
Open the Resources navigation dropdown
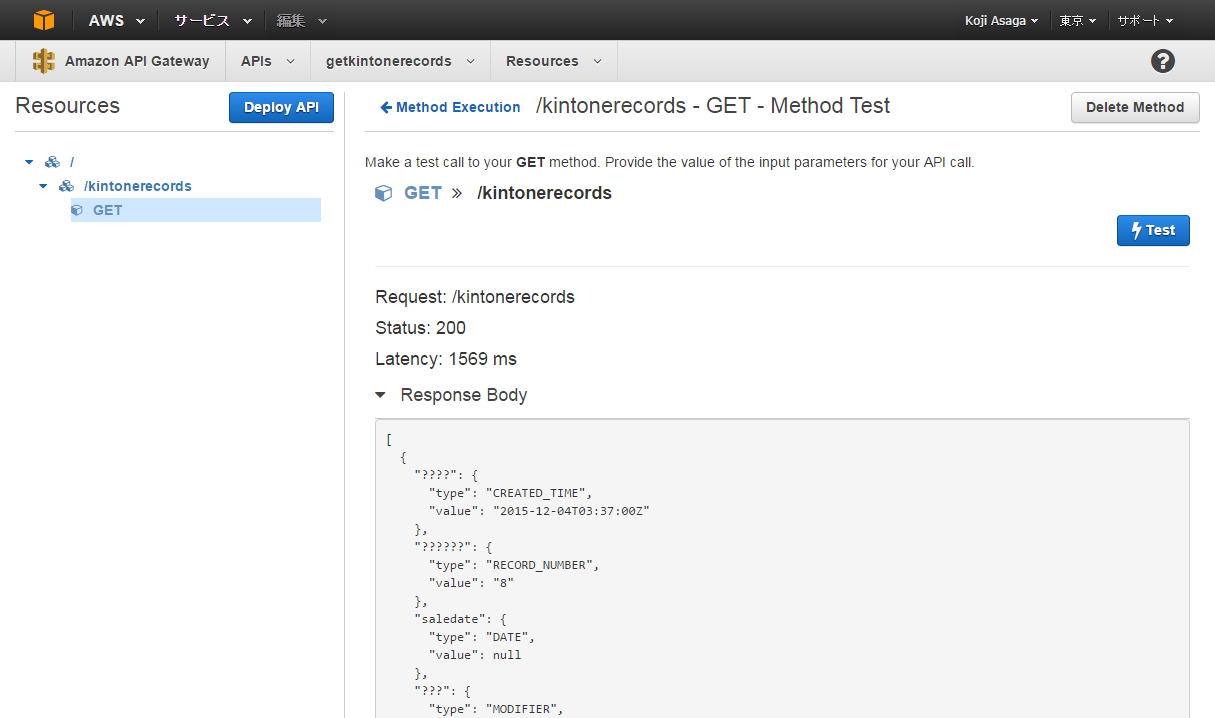point(553,60)
